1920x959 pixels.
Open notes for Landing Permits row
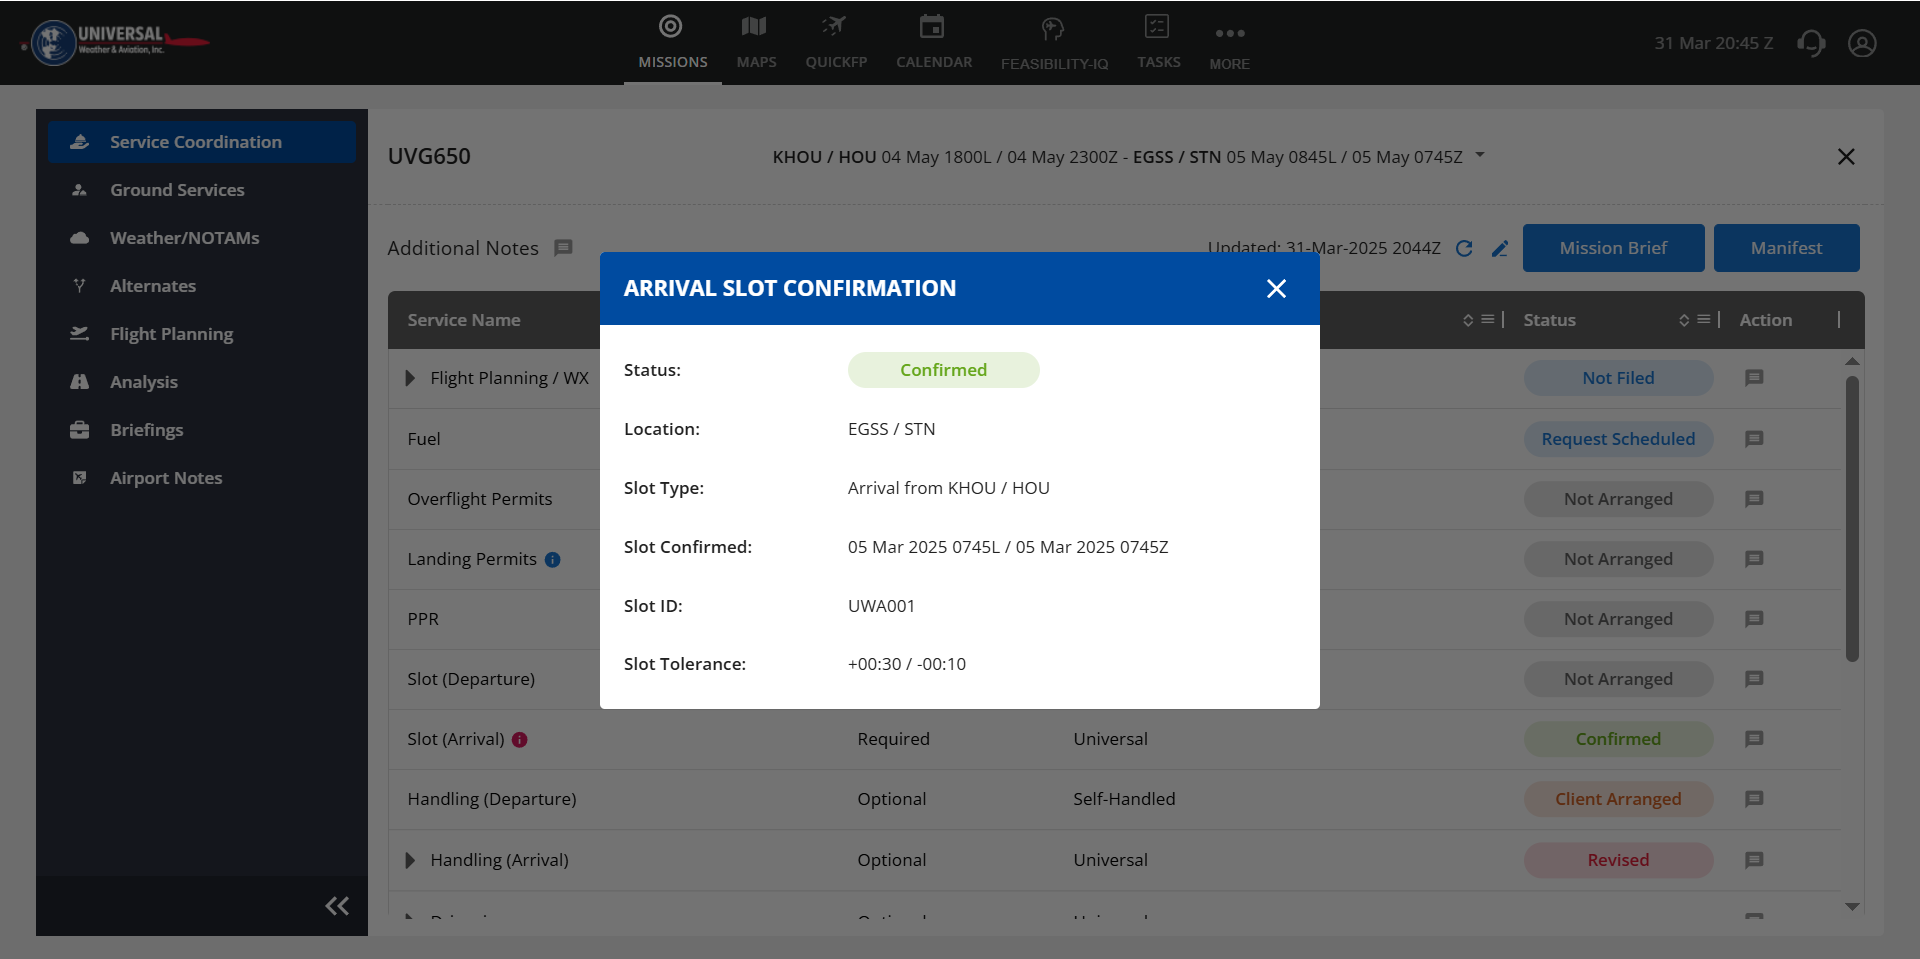[1754, 559]
